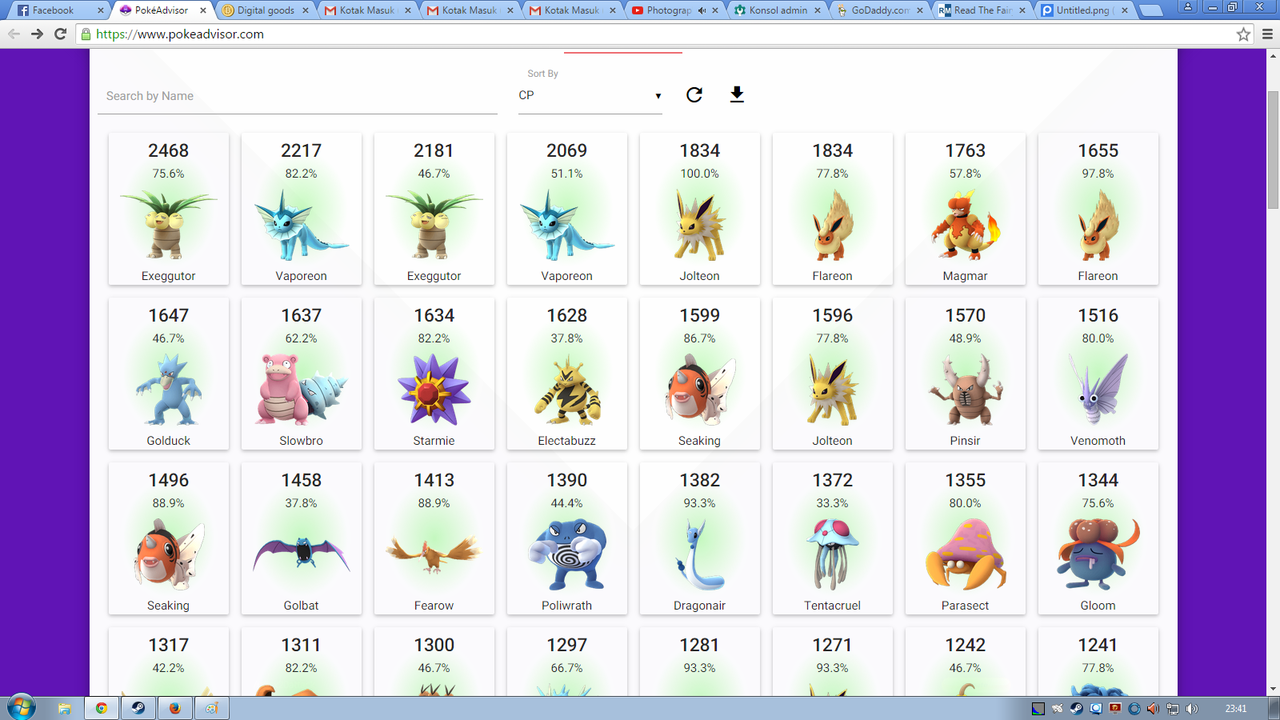Switch to the Facebook tab
The image size is (1280, 720).
pos(55,10)
